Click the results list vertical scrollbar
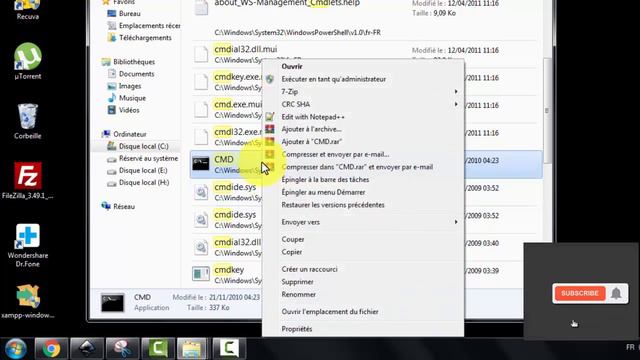 [x=547, y=110]
